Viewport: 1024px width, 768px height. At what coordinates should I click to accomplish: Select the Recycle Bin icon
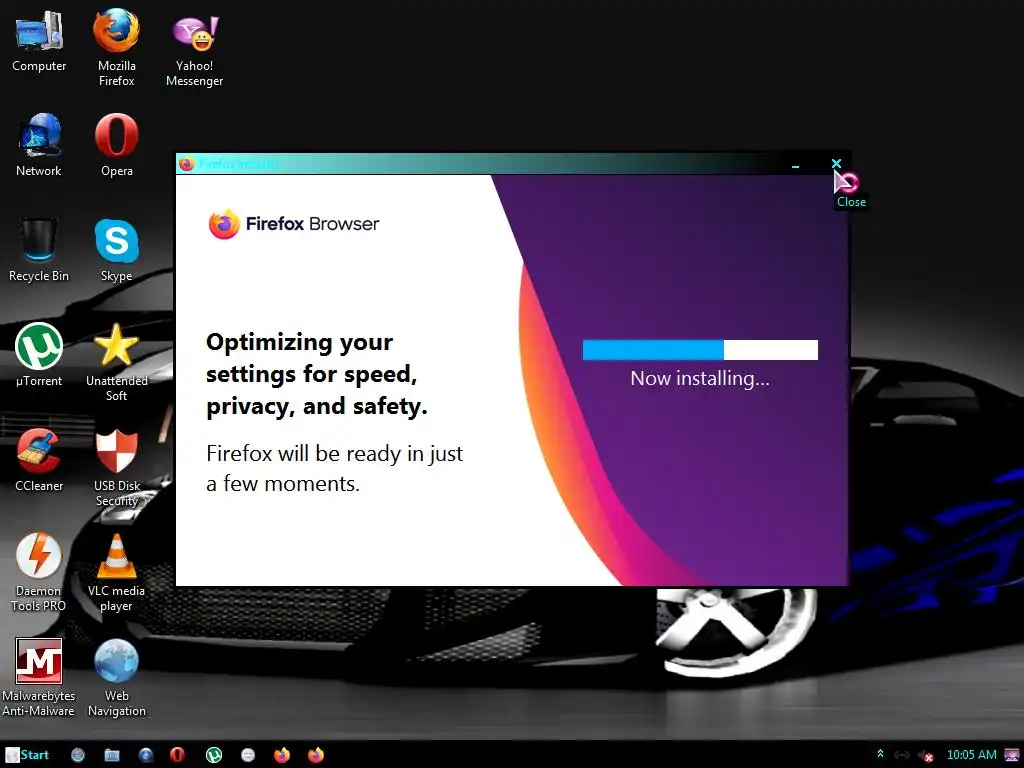[x=39, y=250]
